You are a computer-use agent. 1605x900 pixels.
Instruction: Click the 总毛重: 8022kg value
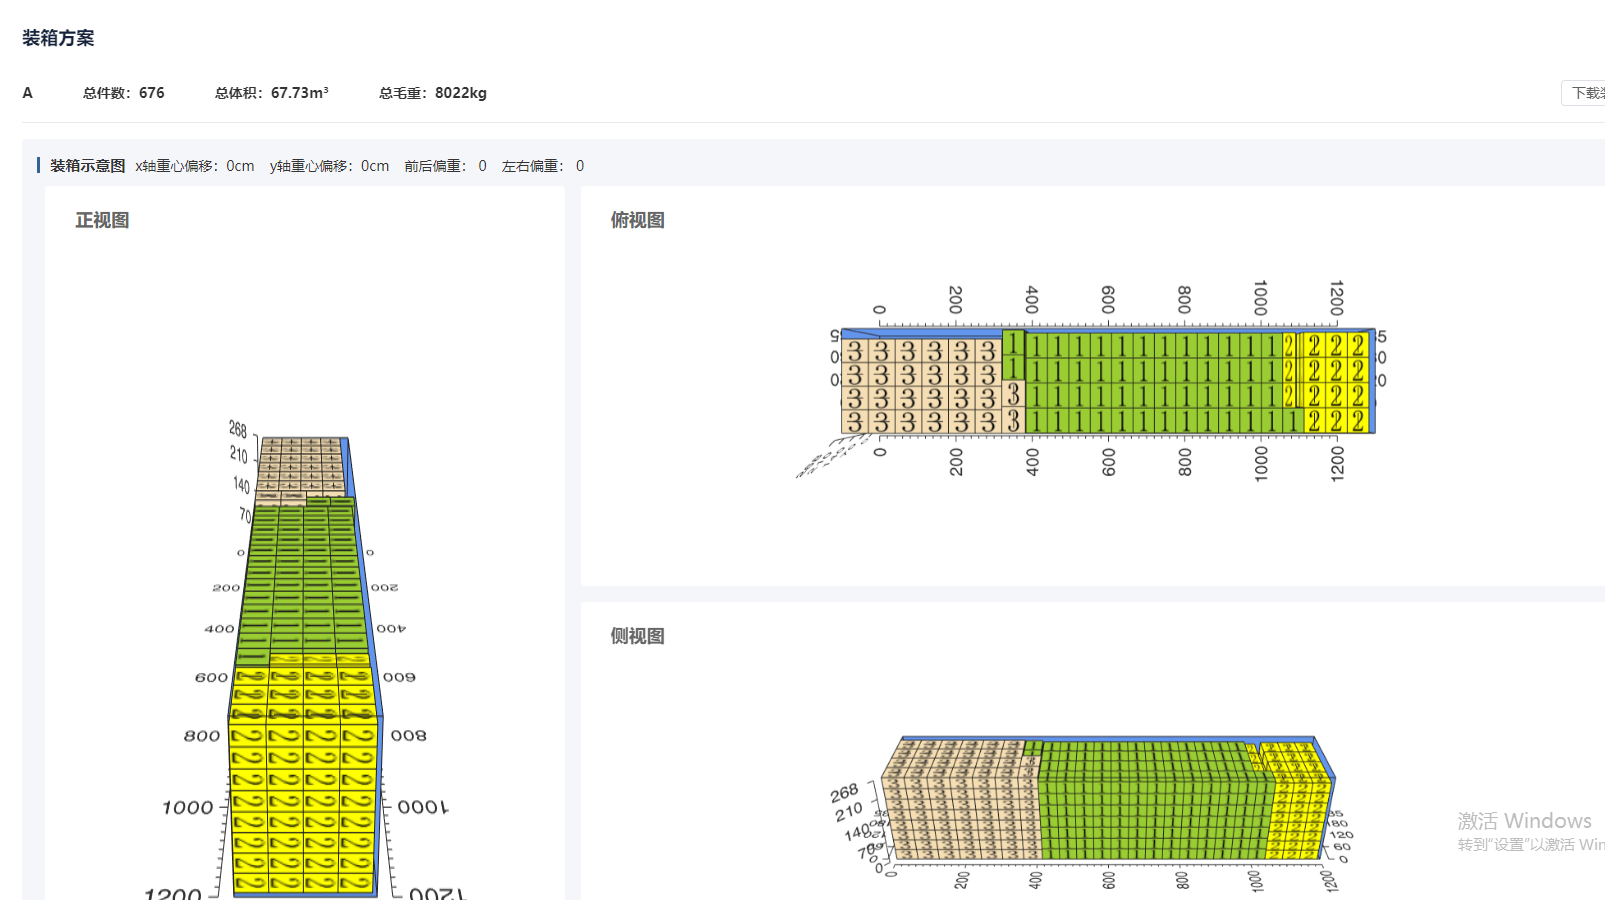point(433,93)
